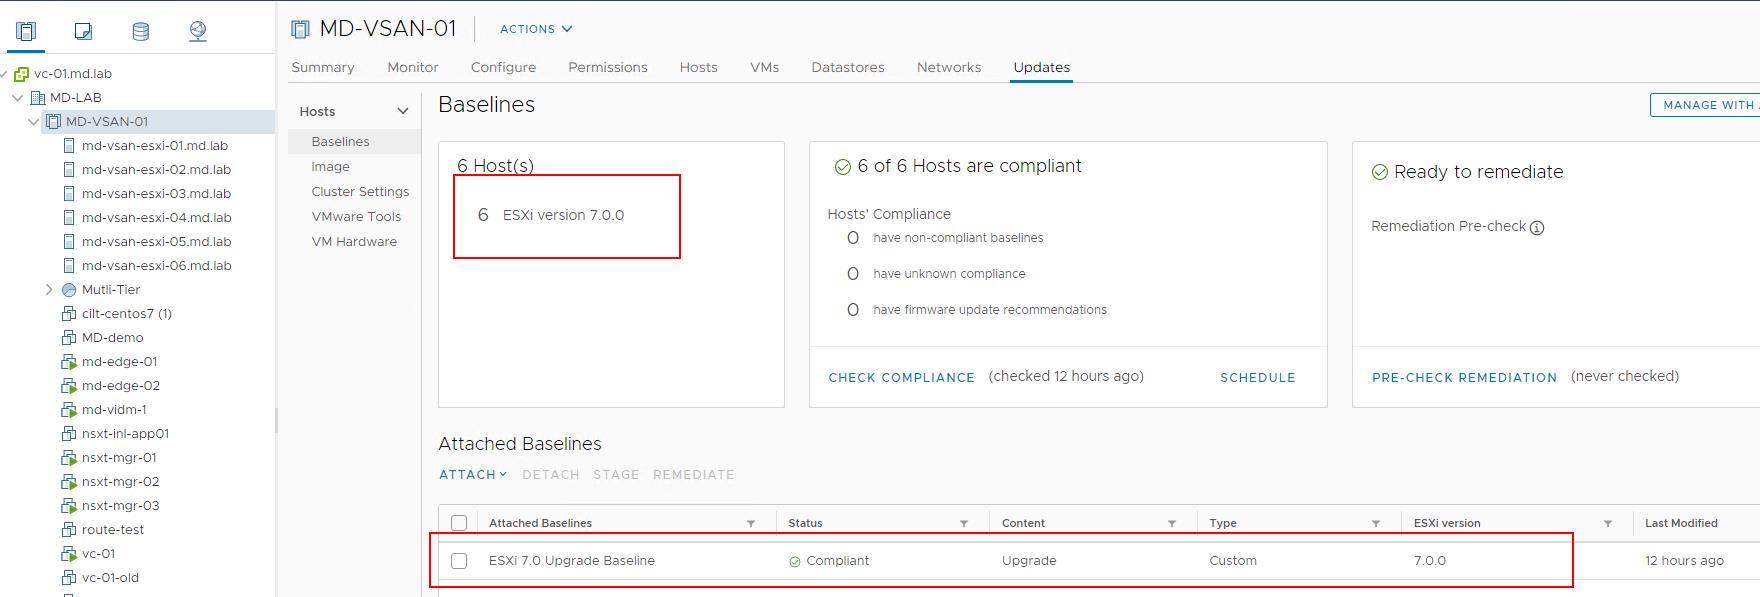Screen dimensions: 1760x597
Task: Click the ESXi 7.0 Upgrade Baseline name
Action: tap(572, 561)
